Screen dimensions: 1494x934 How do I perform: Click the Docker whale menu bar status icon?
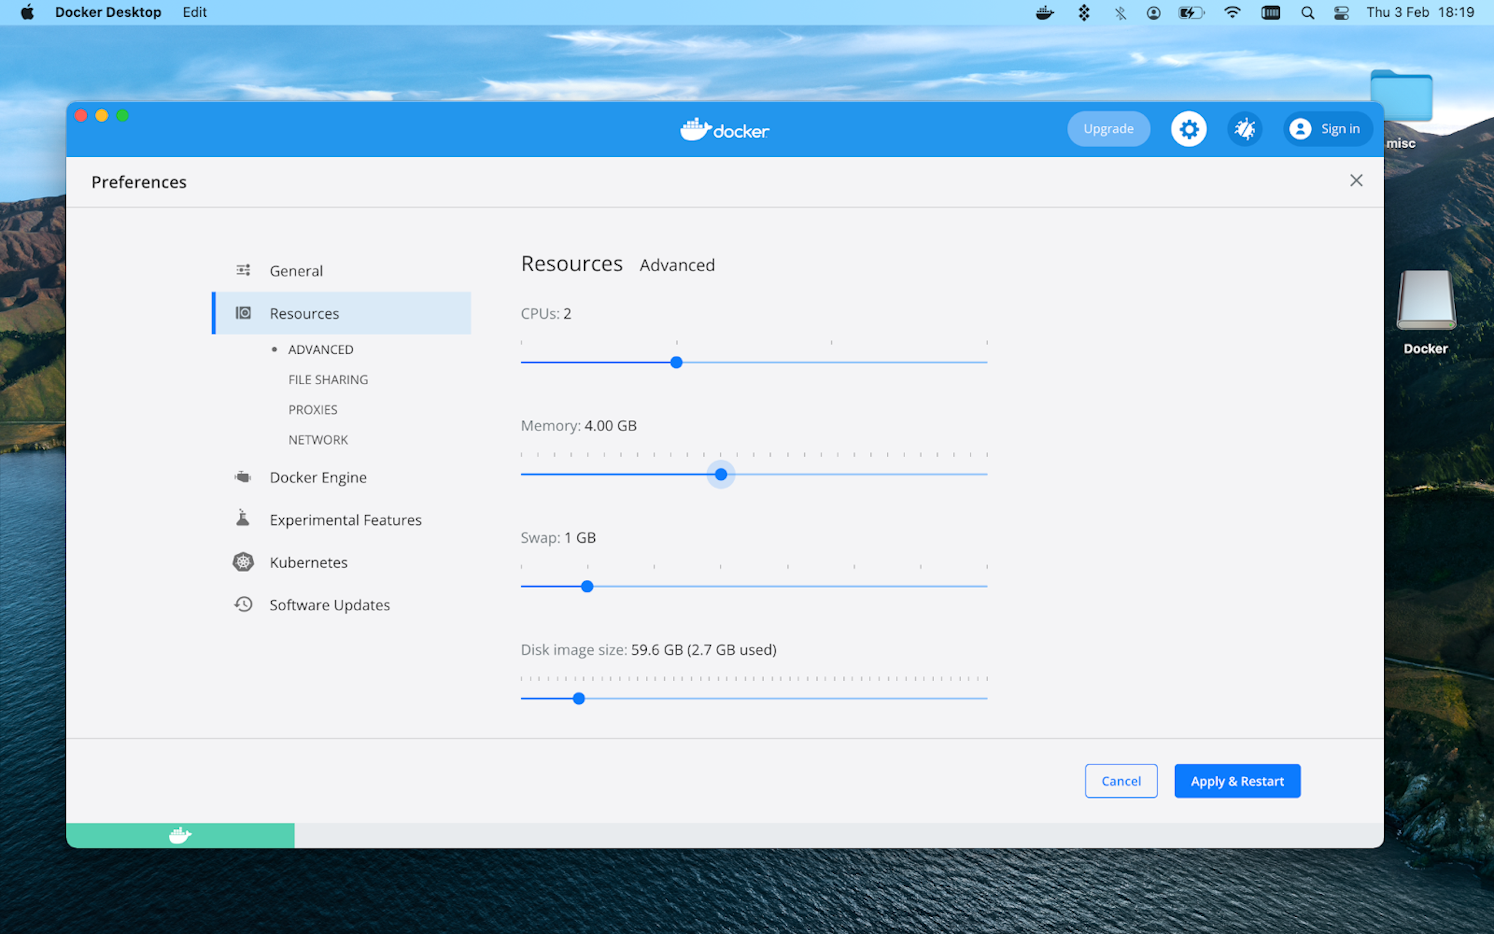point(1044,12)
